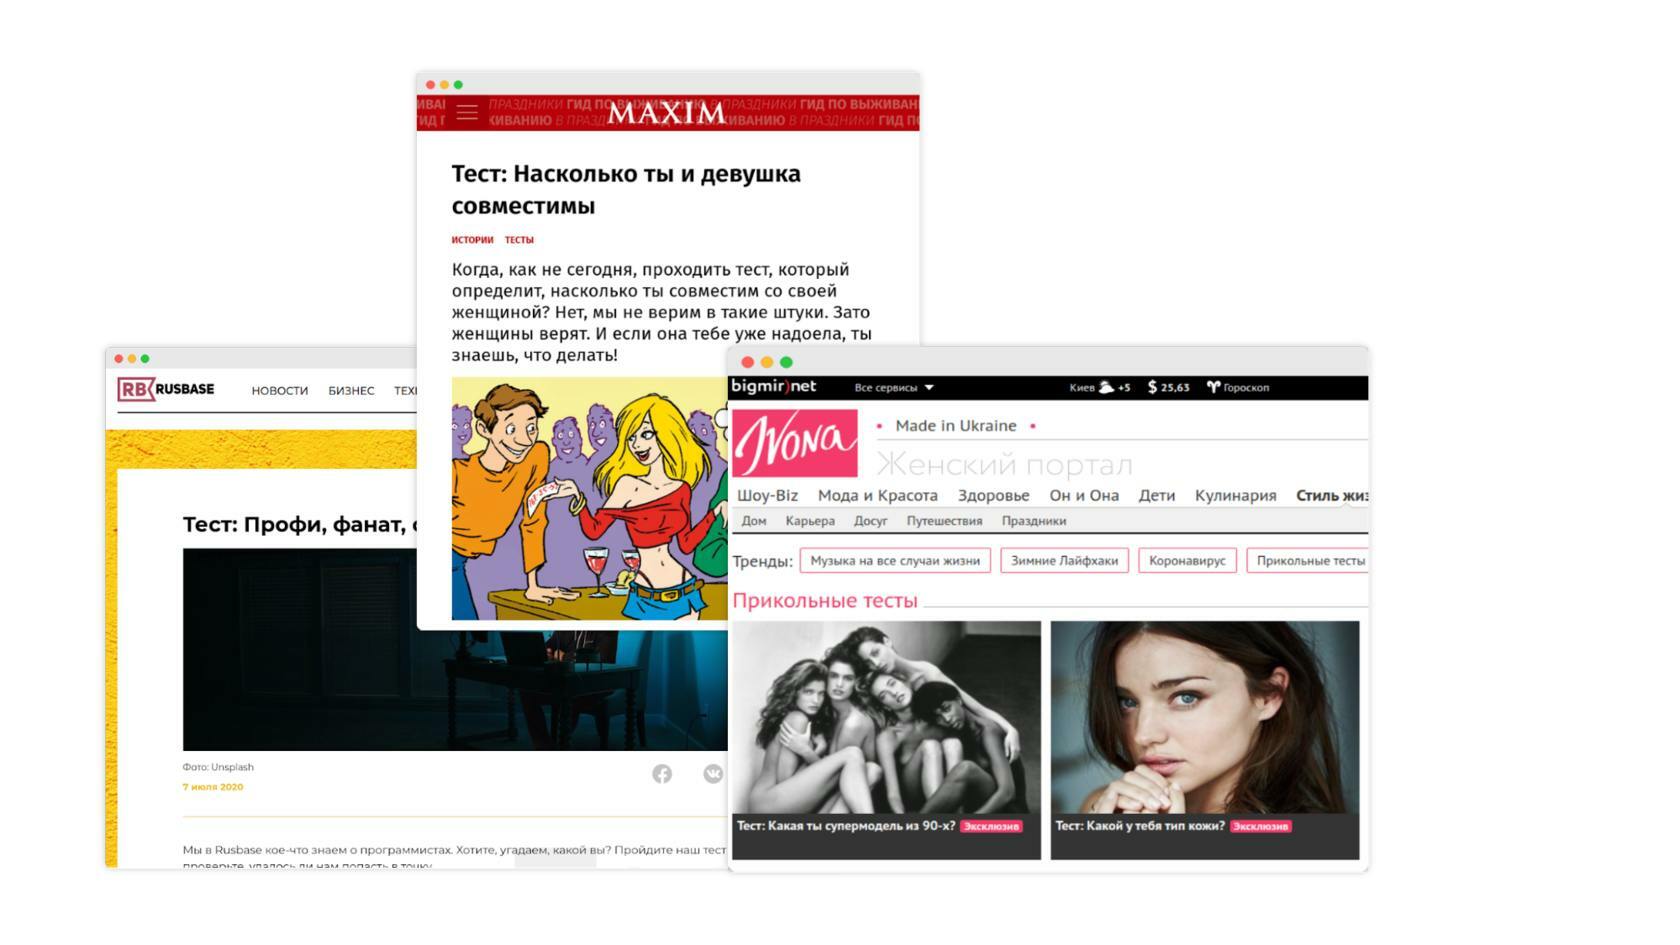The width and height of the screenshot is (1680, 945).
Task: Open Шоу-Biz section on Ivona
Action: (x=767, y=495)
